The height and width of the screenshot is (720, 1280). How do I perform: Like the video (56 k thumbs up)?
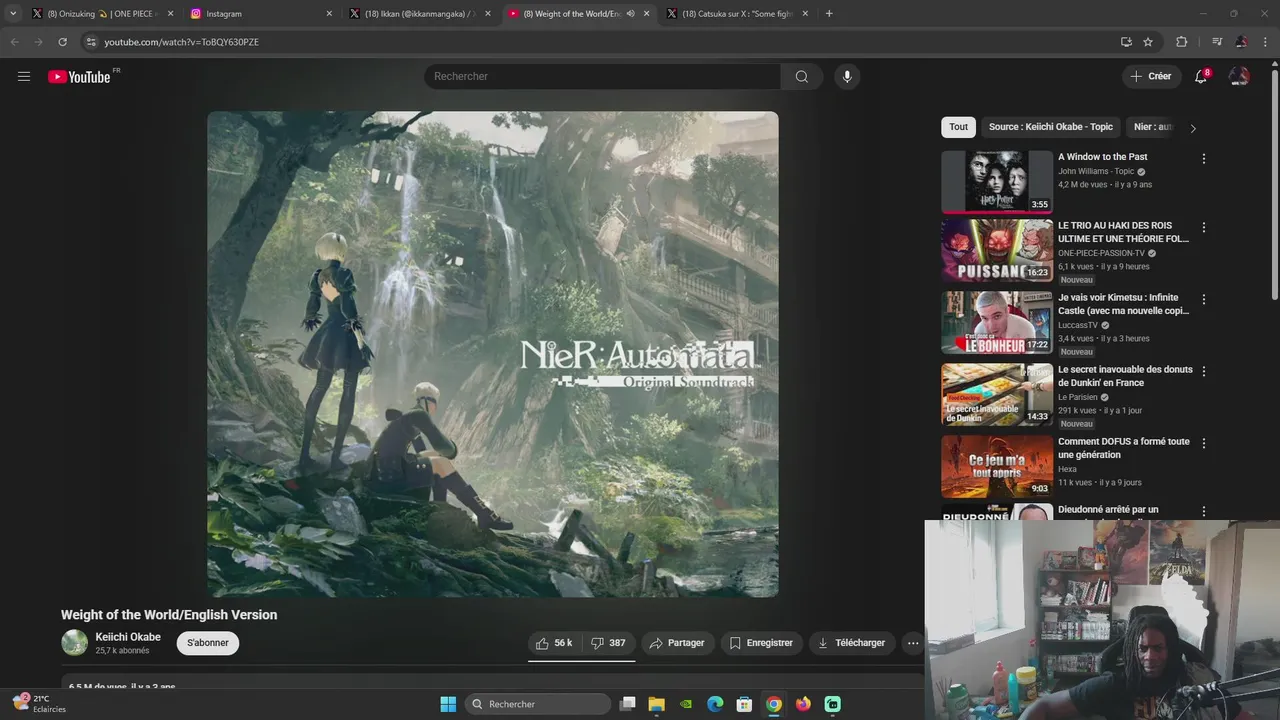(554, 643)
